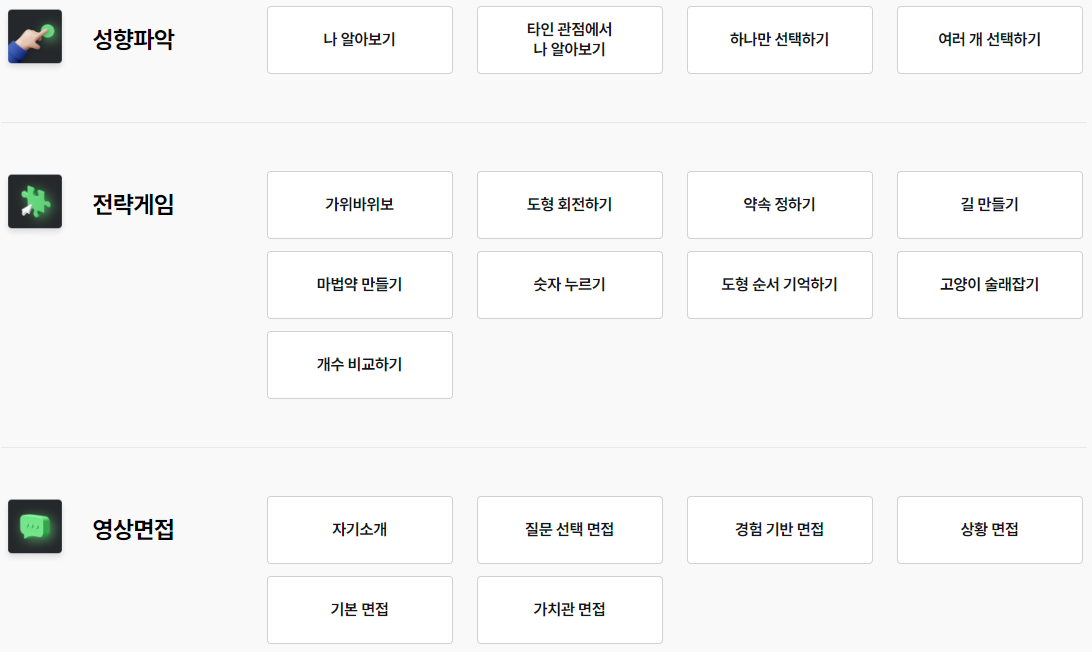Open the 도형 회전하기 game
Screen dimensions: 1092x652
click(569, 205)
